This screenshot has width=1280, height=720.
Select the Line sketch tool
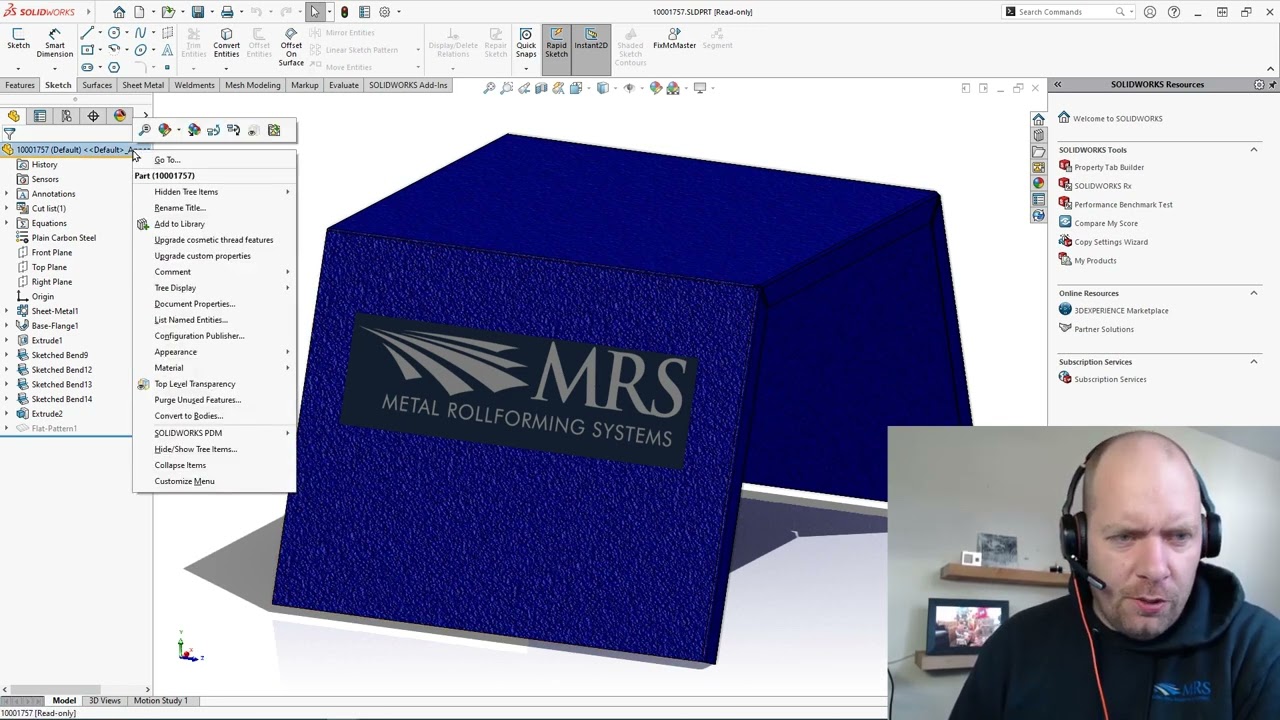coord(88,33)
